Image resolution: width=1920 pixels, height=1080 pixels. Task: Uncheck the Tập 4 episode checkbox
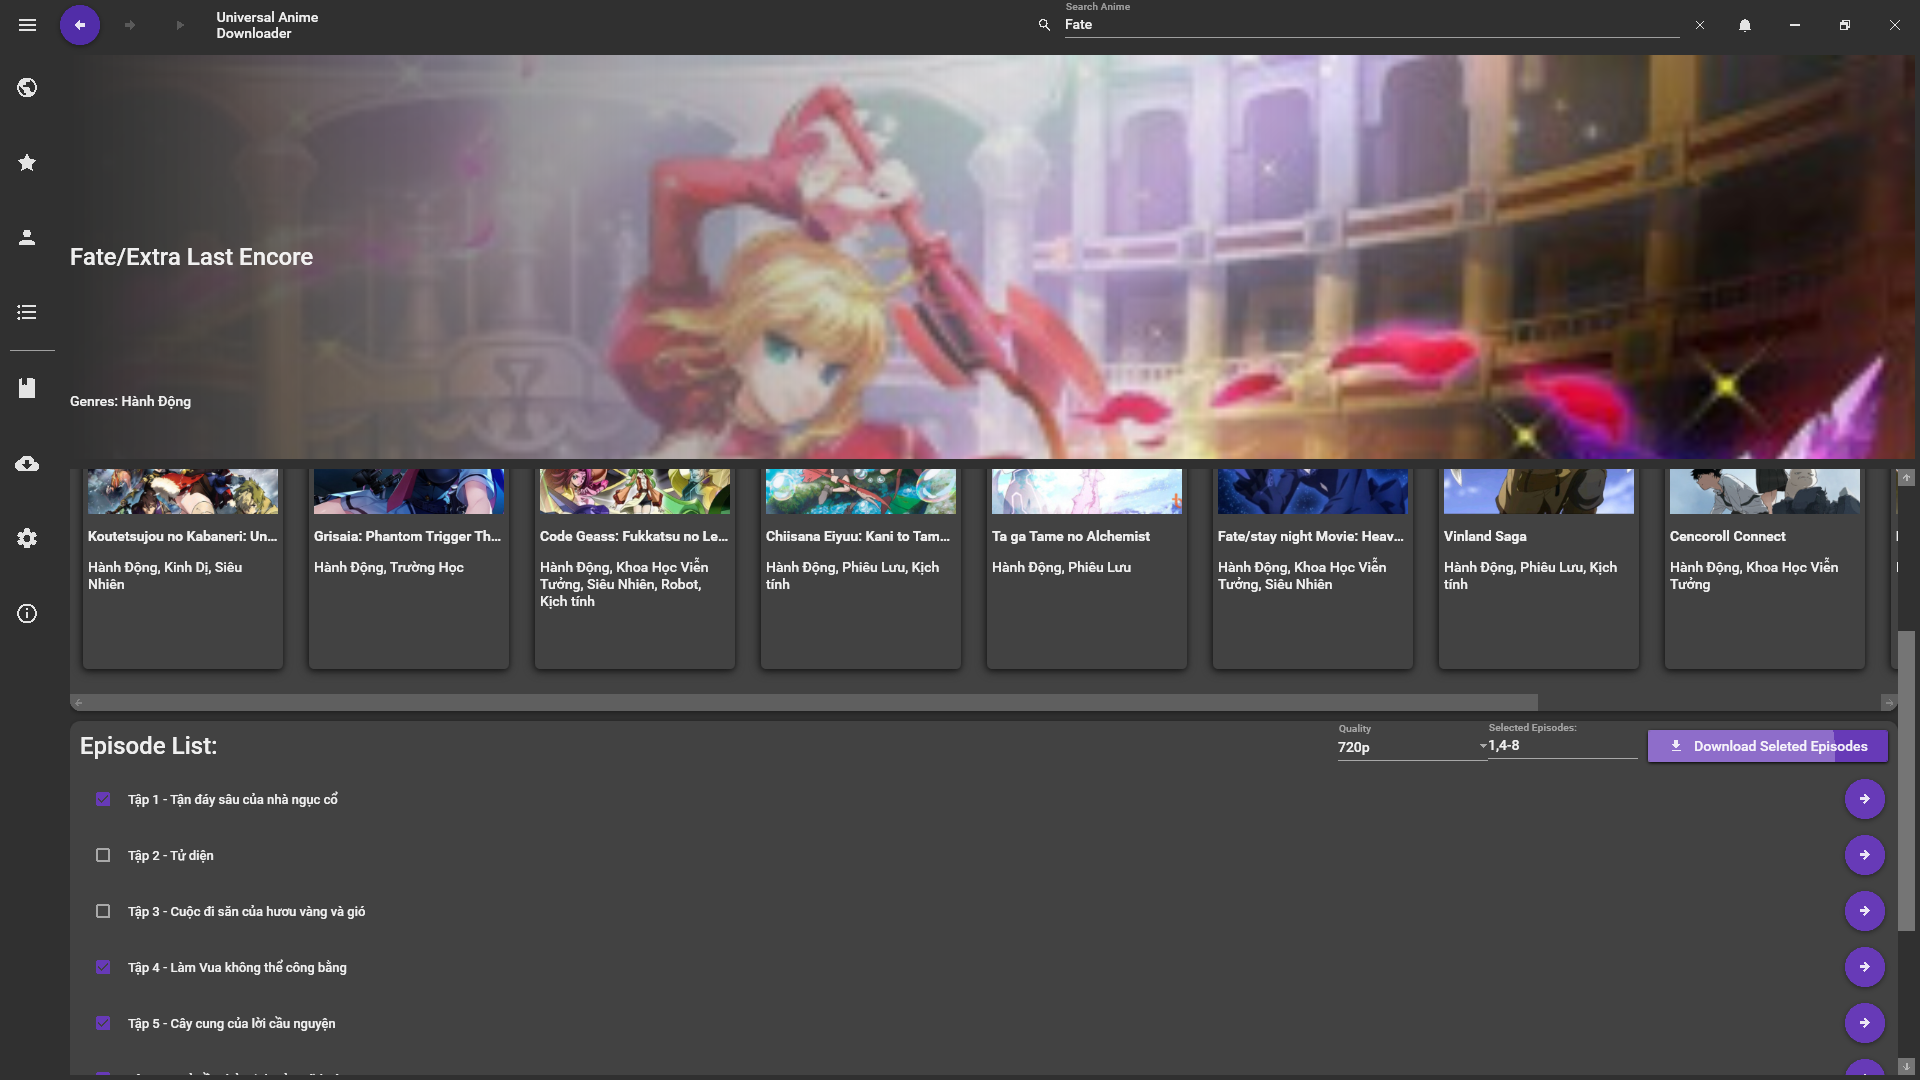(x=103, y=967)
